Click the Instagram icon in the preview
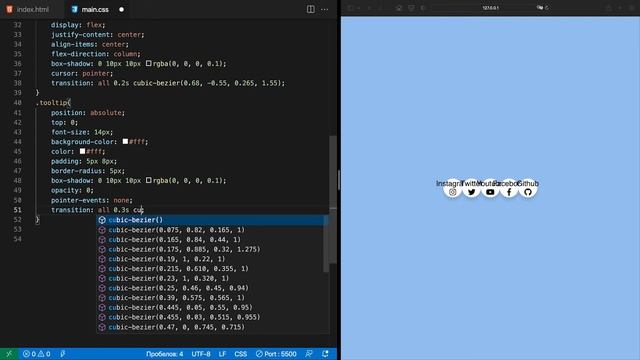The width and height of the screenshot is (640, 360). point(452,192)
